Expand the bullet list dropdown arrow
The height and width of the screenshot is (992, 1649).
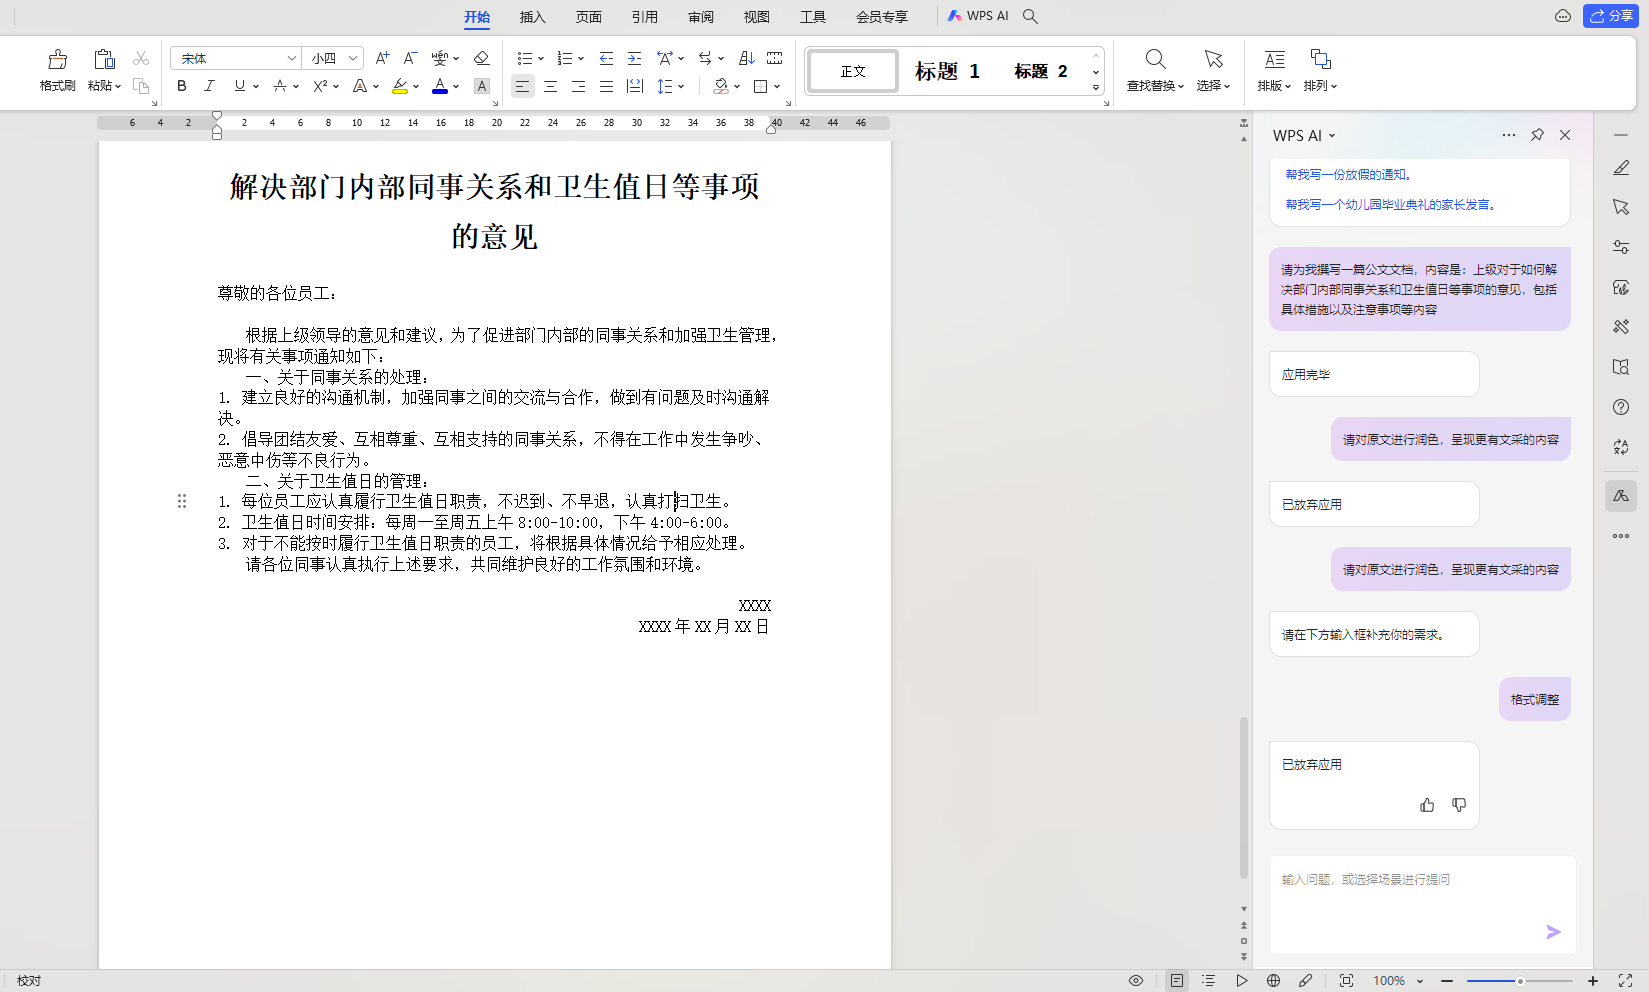pyautogui.click(x=541, y=59)
